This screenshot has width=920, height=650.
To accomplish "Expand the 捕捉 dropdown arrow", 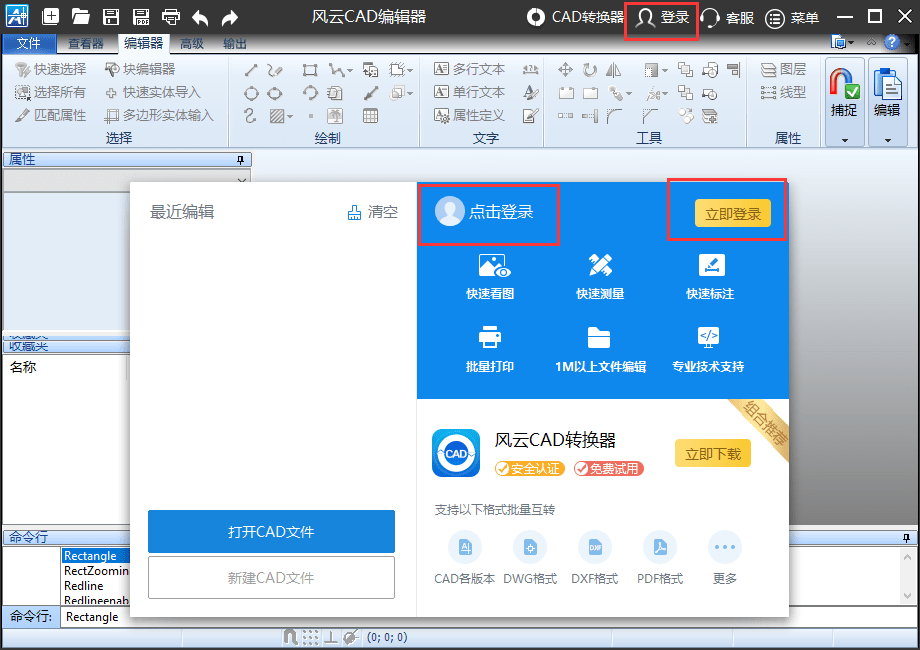I will click(x=845, y=140).
